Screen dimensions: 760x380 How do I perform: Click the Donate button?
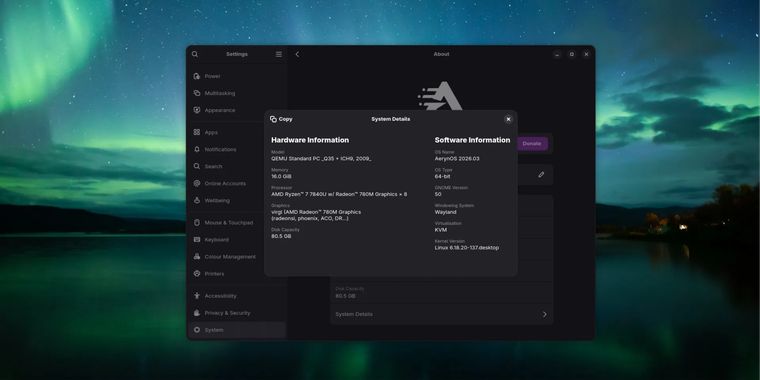(533, 143)
